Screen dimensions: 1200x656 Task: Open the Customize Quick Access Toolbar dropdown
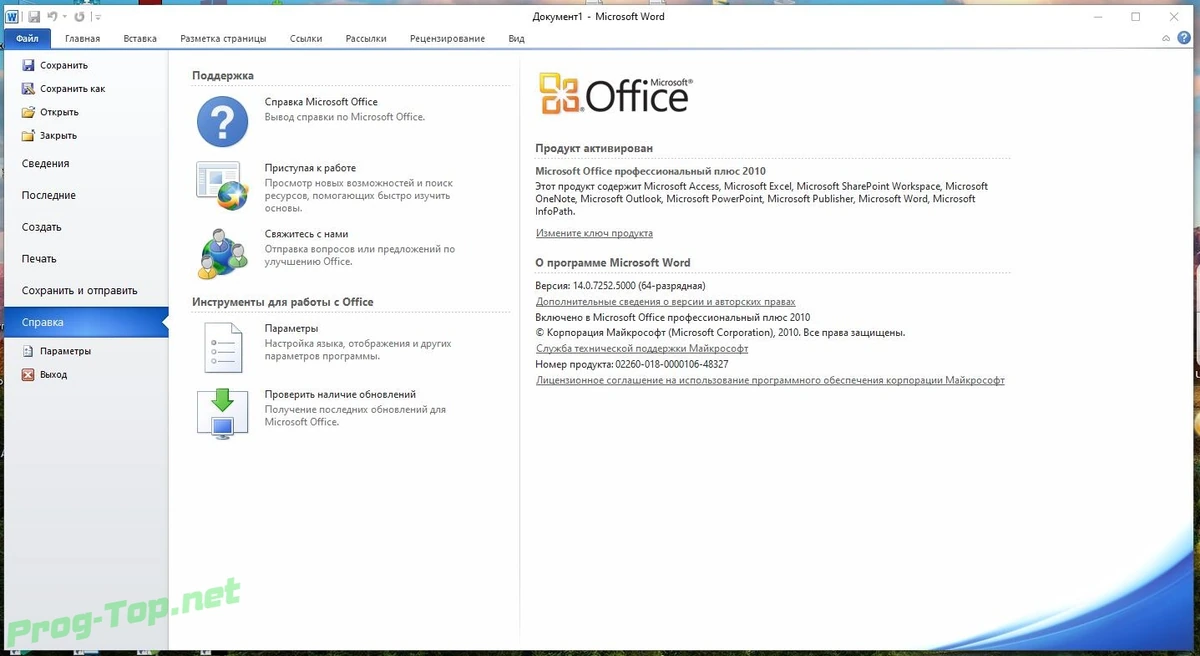[97, 18]
